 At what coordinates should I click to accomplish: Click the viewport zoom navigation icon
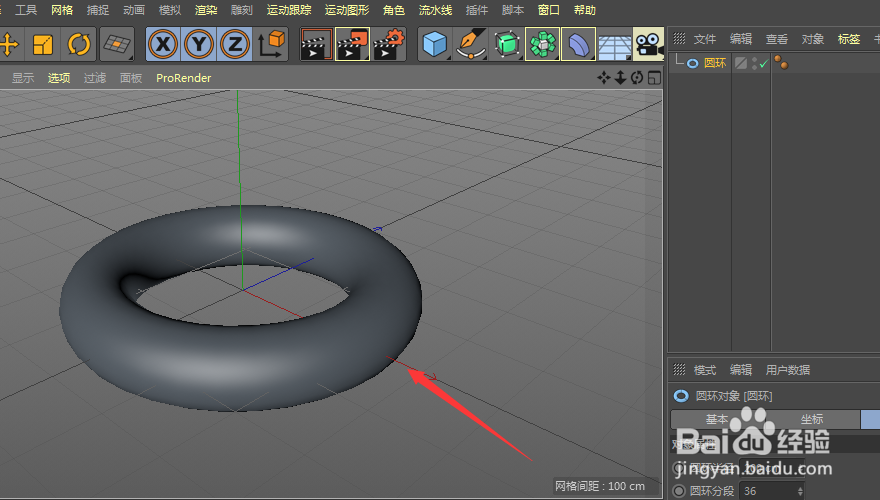620,77
